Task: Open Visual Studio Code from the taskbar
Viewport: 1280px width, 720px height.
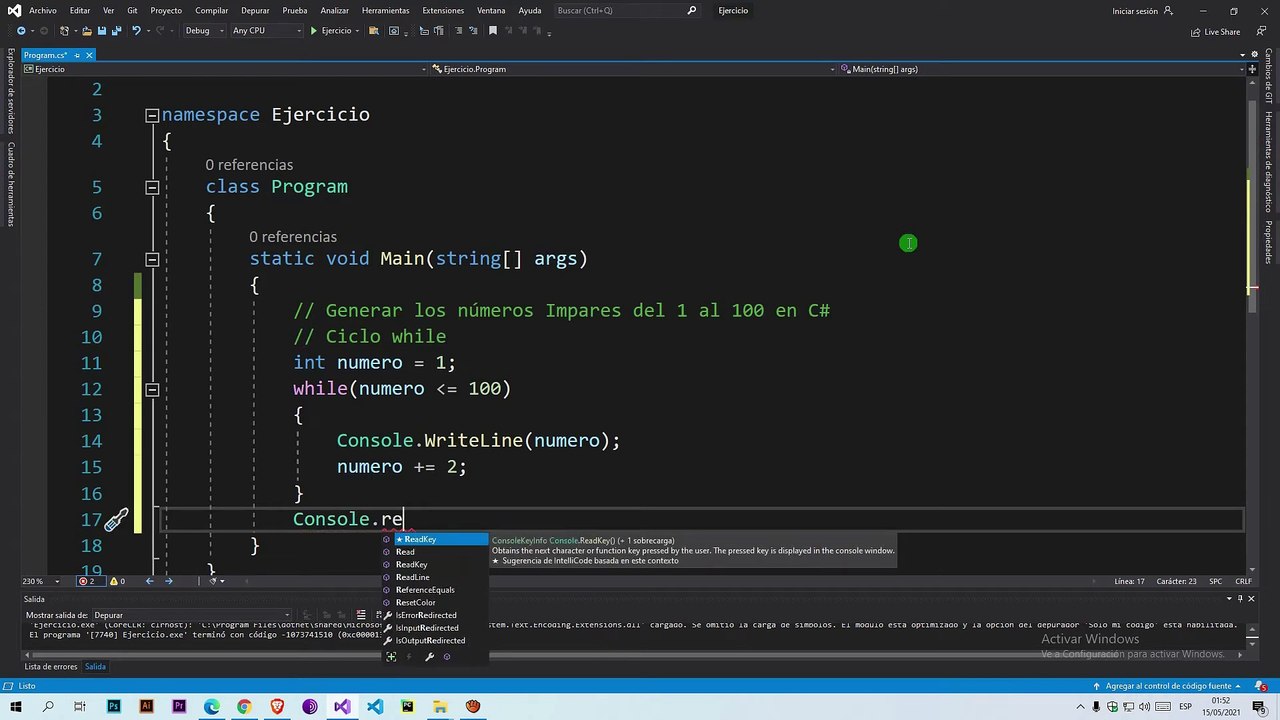Action: [x=375, y=707]
